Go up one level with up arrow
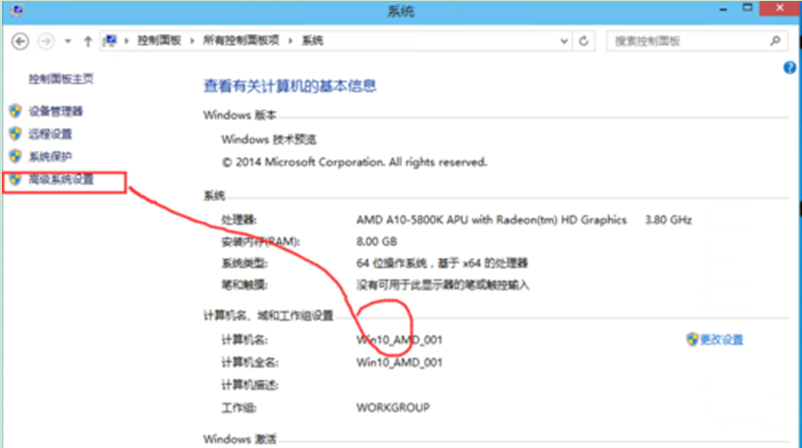The width and height of the screenshot is (802, 448). point(88,41)
